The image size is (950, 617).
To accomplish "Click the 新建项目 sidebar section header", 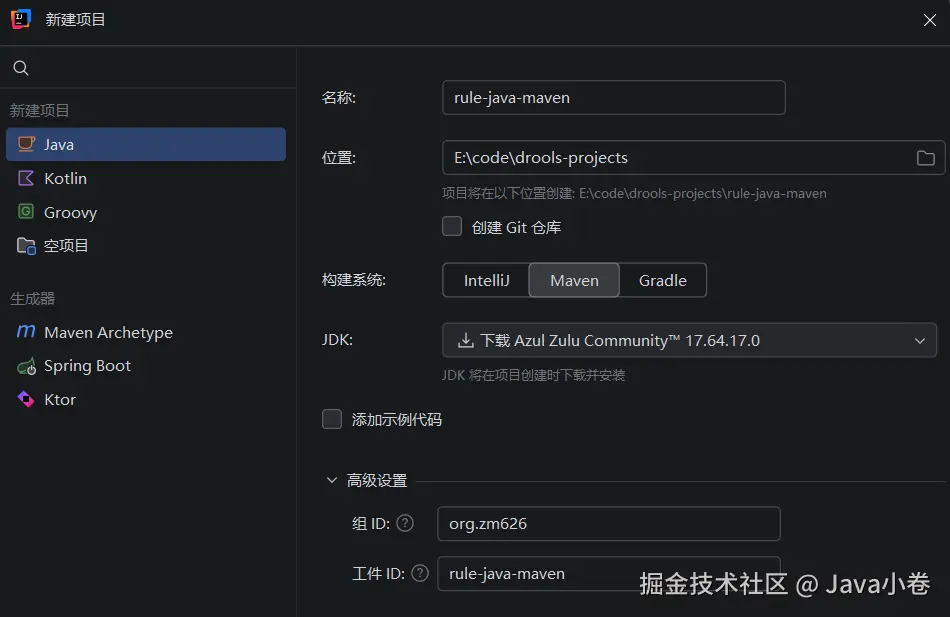I will coord(39,110).
